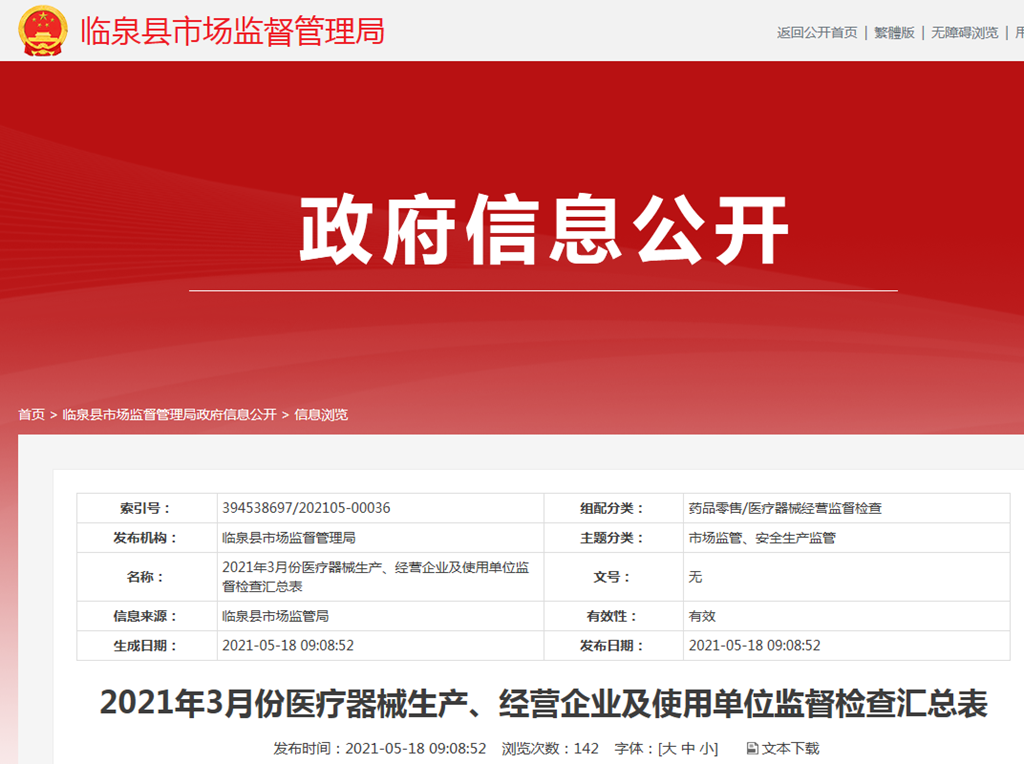This screenshot has width=1024, height=764.
Task: Click the main article headline
Action: 543,704
